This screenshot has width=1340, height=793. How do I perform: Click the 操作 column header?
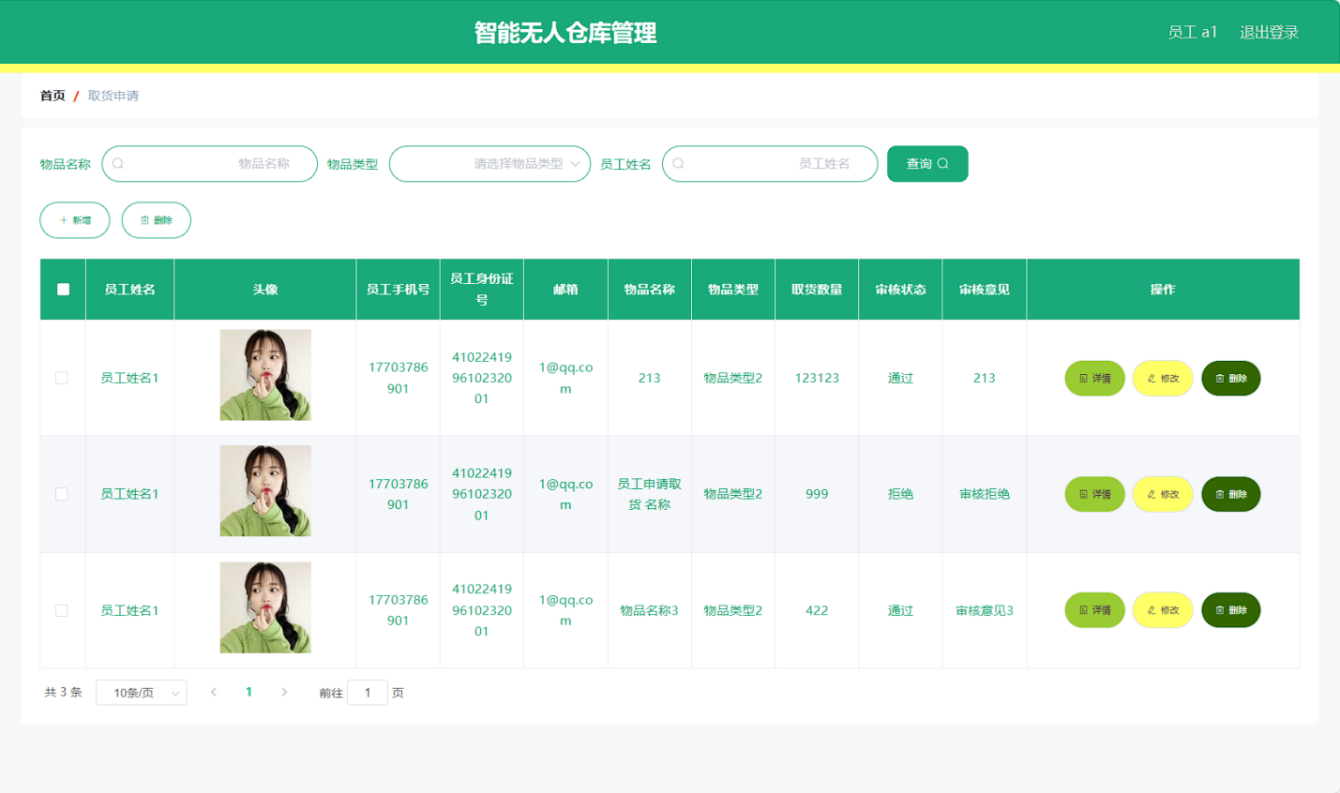[1163, 289]
